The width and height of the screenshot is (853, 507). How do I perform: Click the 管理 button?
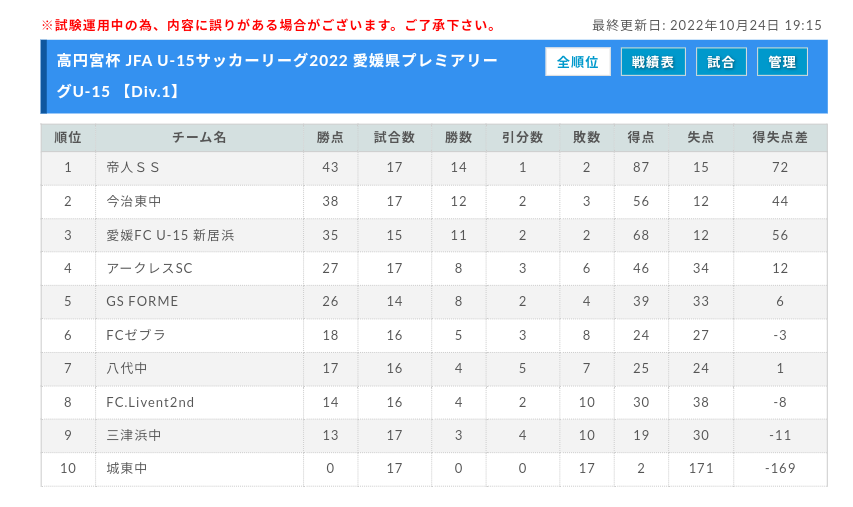point(782,62)
